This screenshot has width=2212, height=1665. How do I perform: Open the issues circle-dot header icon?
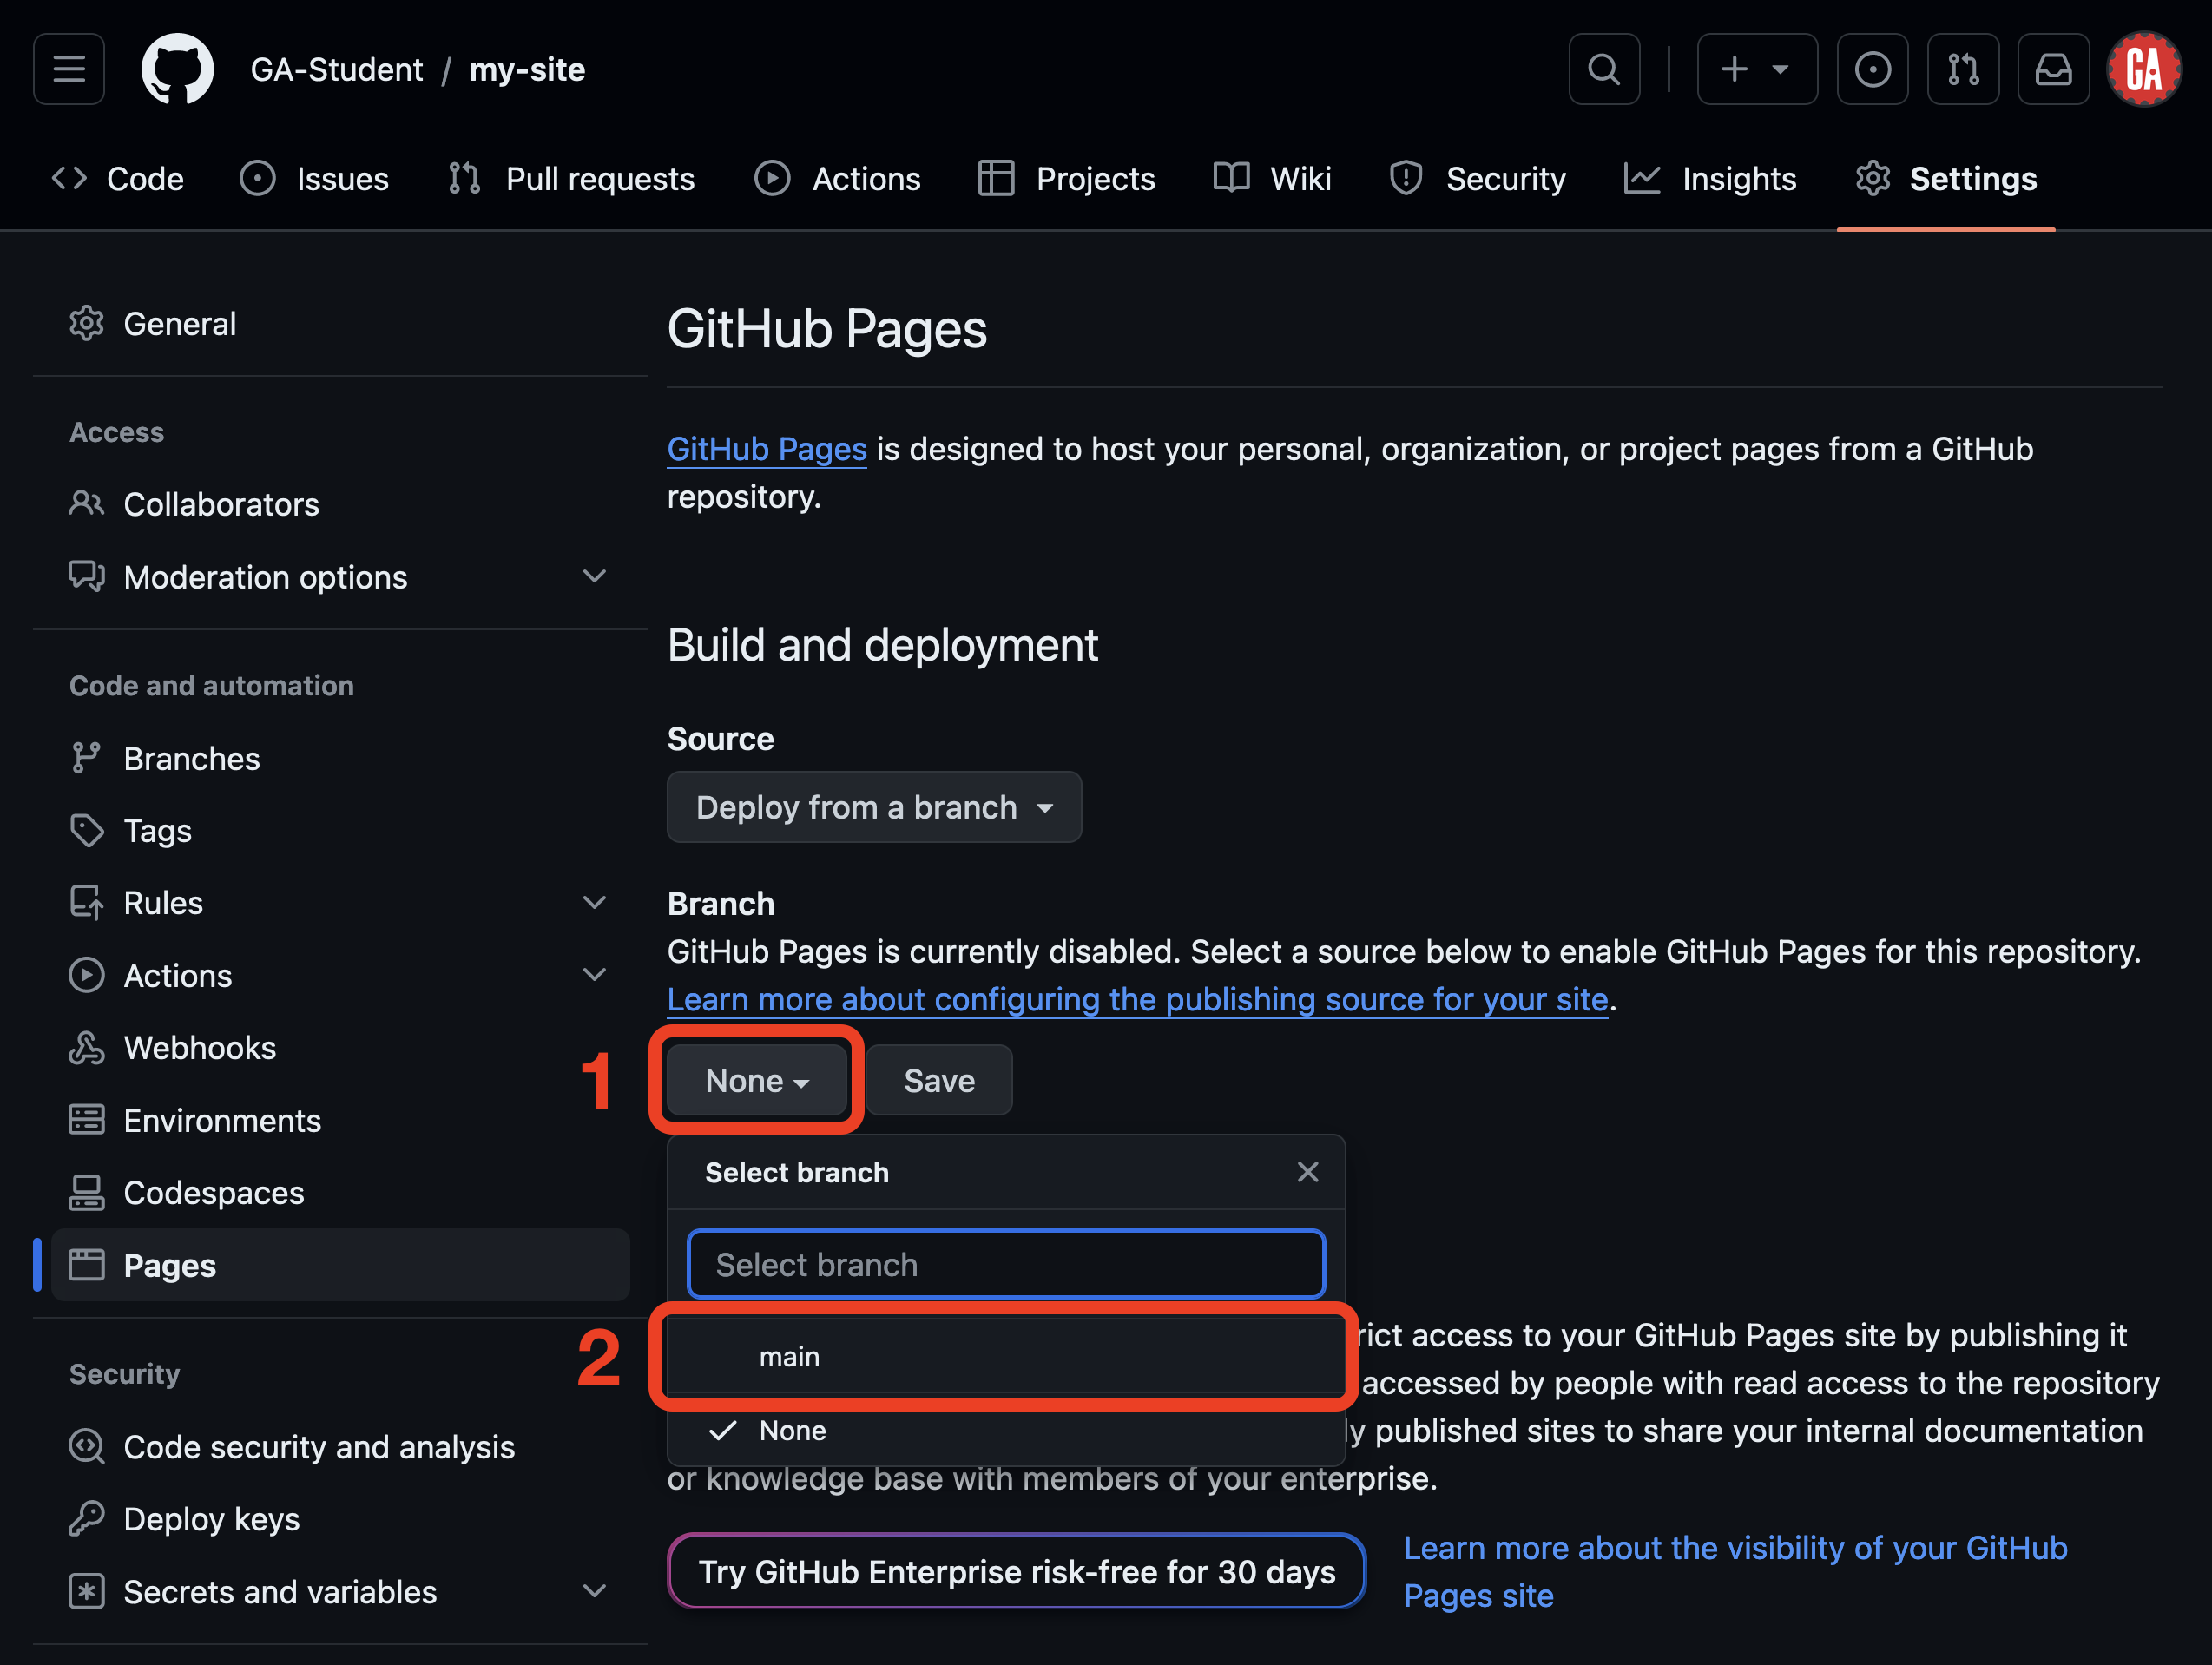(1872, 69)
